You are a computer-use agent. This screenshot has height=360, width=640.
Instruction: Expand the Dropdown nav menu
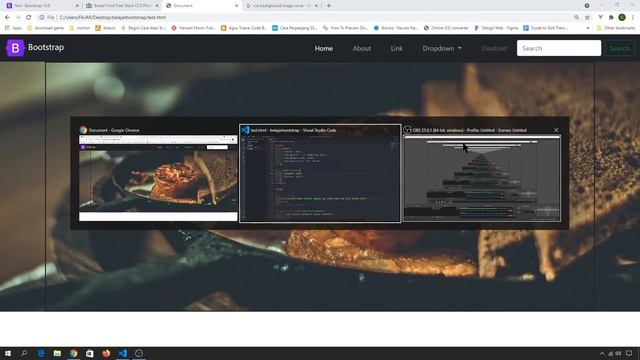coord(442,48)
